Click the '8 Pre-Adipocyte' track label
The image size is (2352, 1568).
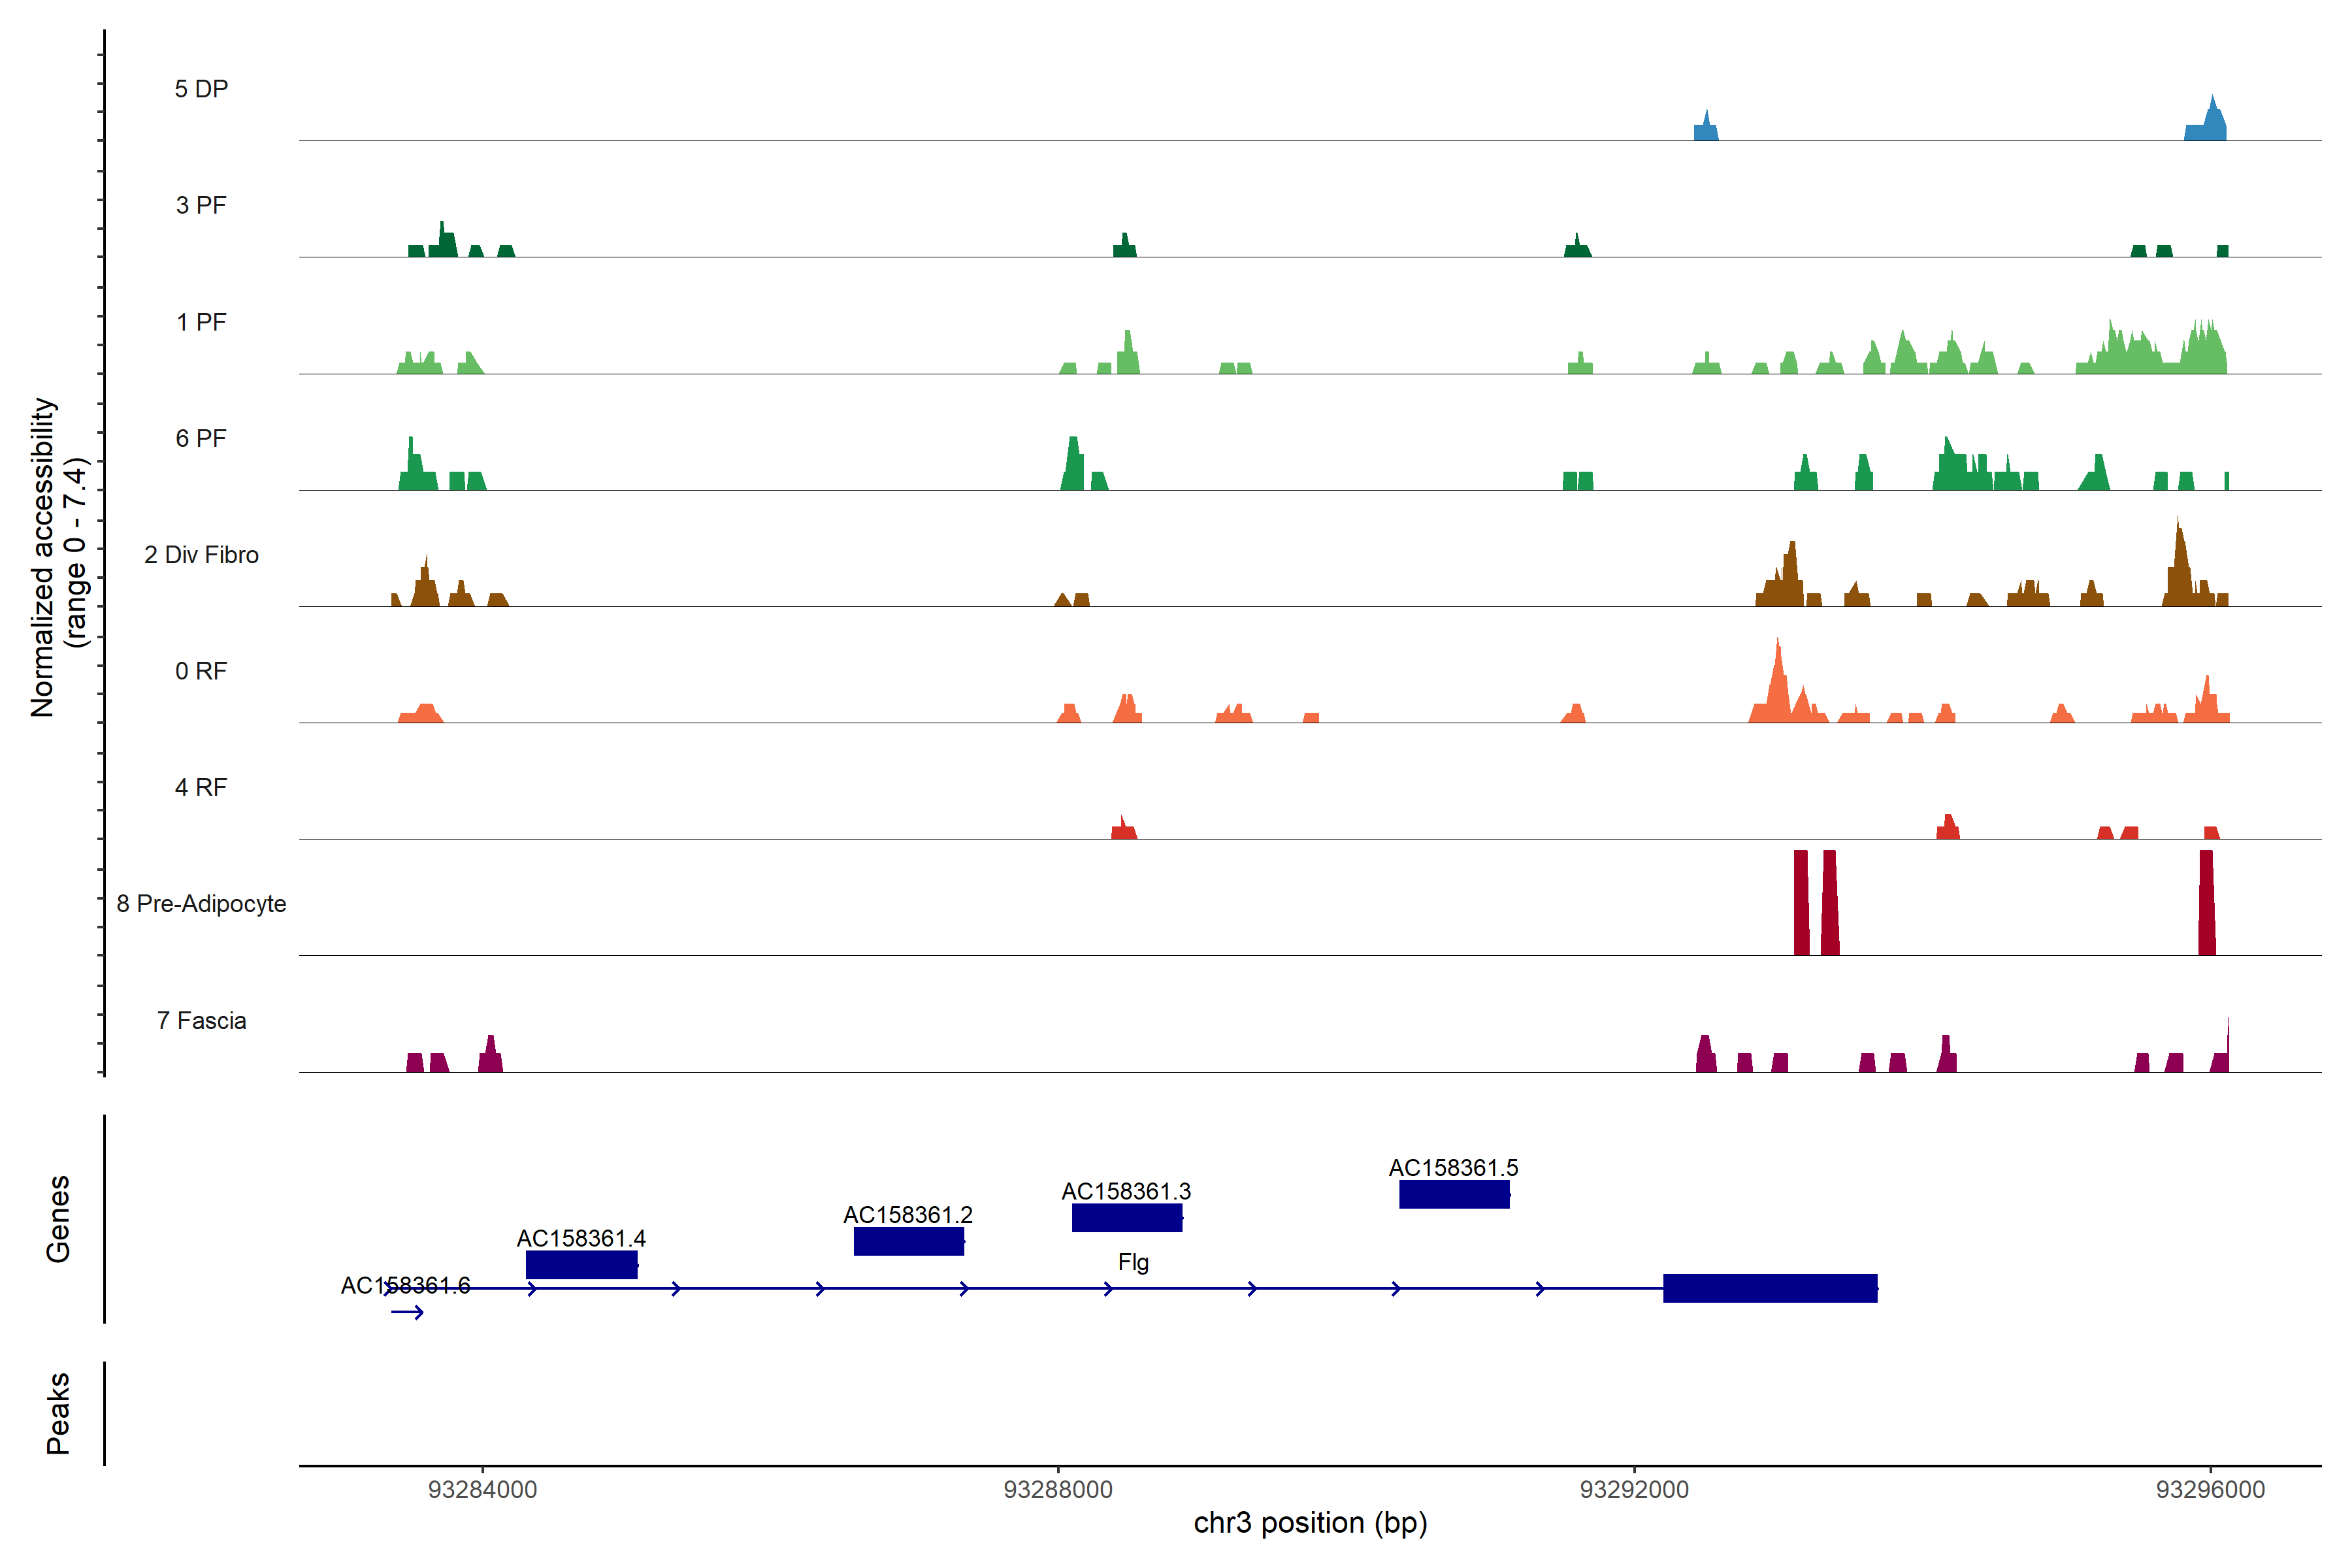(201, 904)
